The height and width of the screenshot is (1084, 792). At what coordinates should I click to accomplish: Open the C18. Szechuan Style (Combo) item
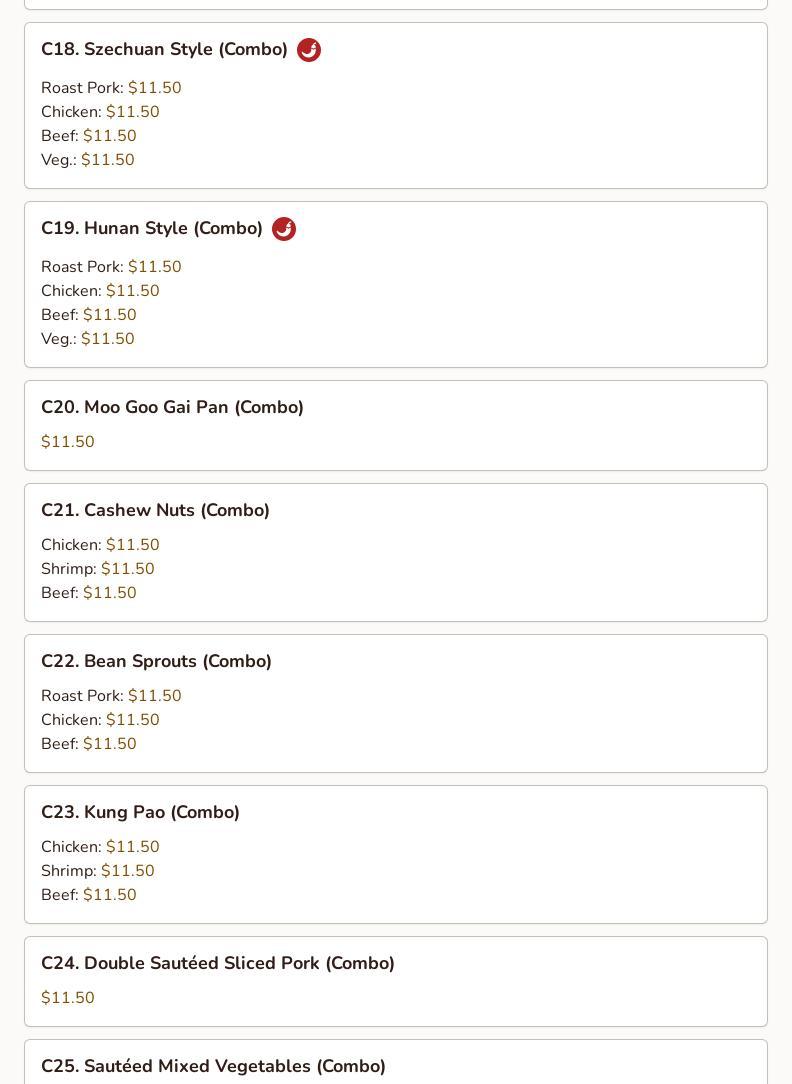(396, 106)
